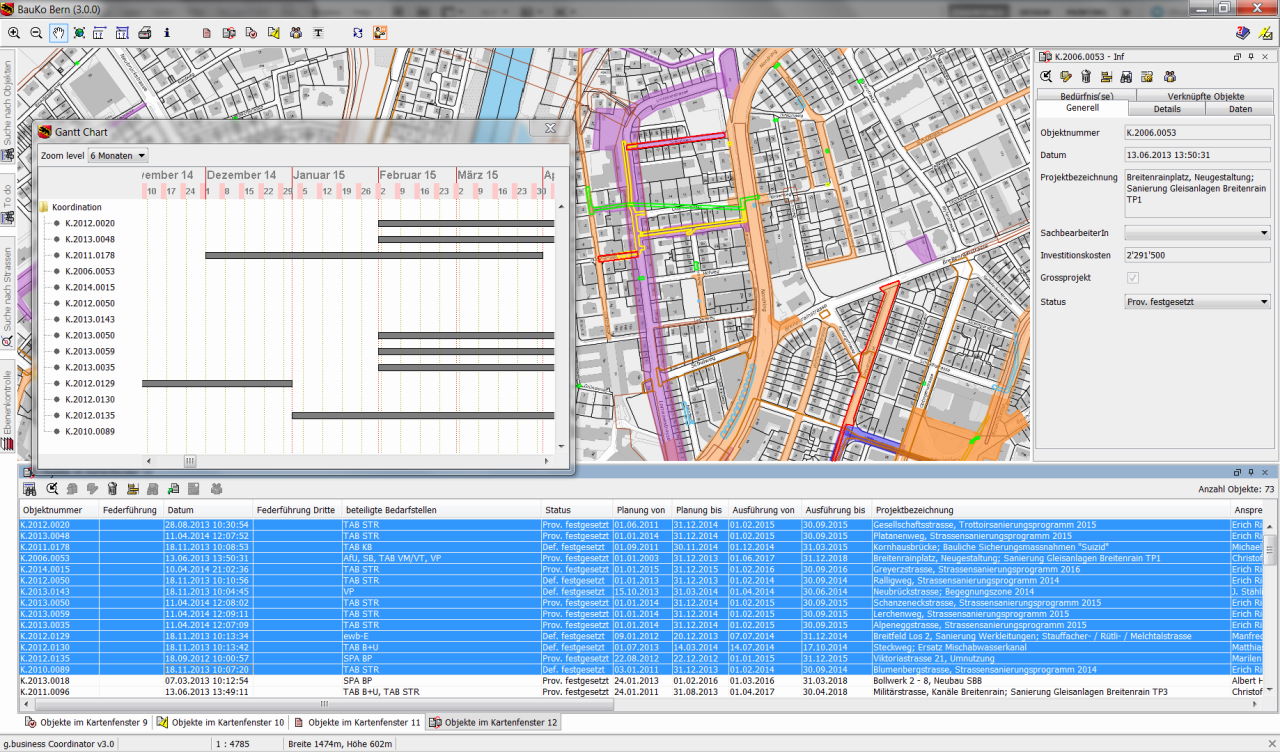Click the zoom in magnifier tool
Viewport: 1280px width, 752px height.
click(x=14, y=33)
